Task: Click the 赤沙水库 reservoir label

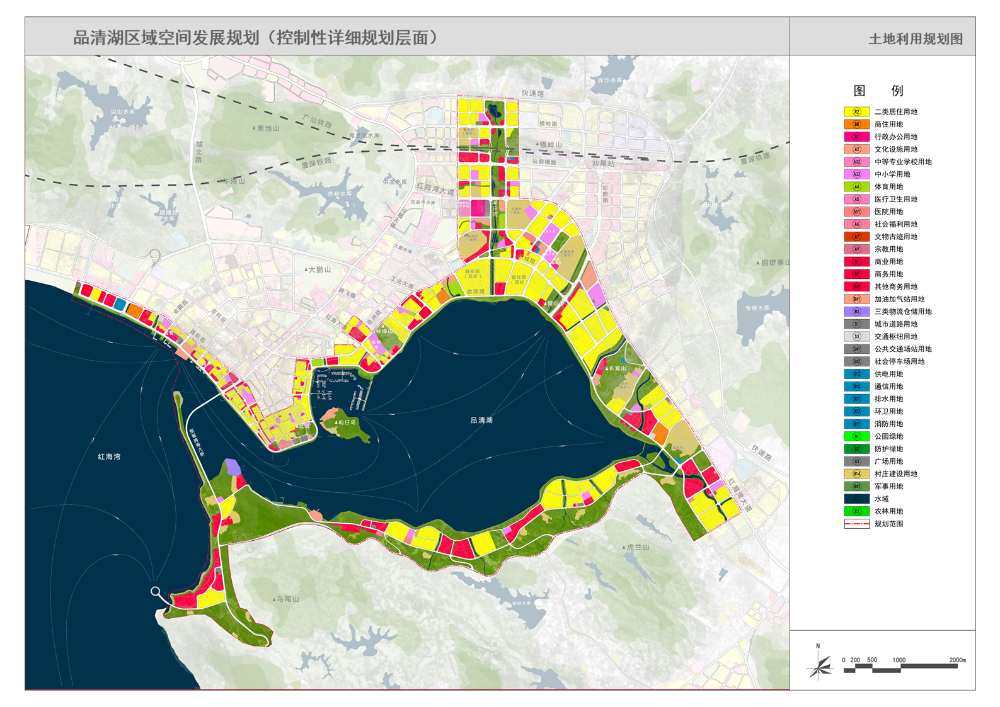Action: [610, 81]
